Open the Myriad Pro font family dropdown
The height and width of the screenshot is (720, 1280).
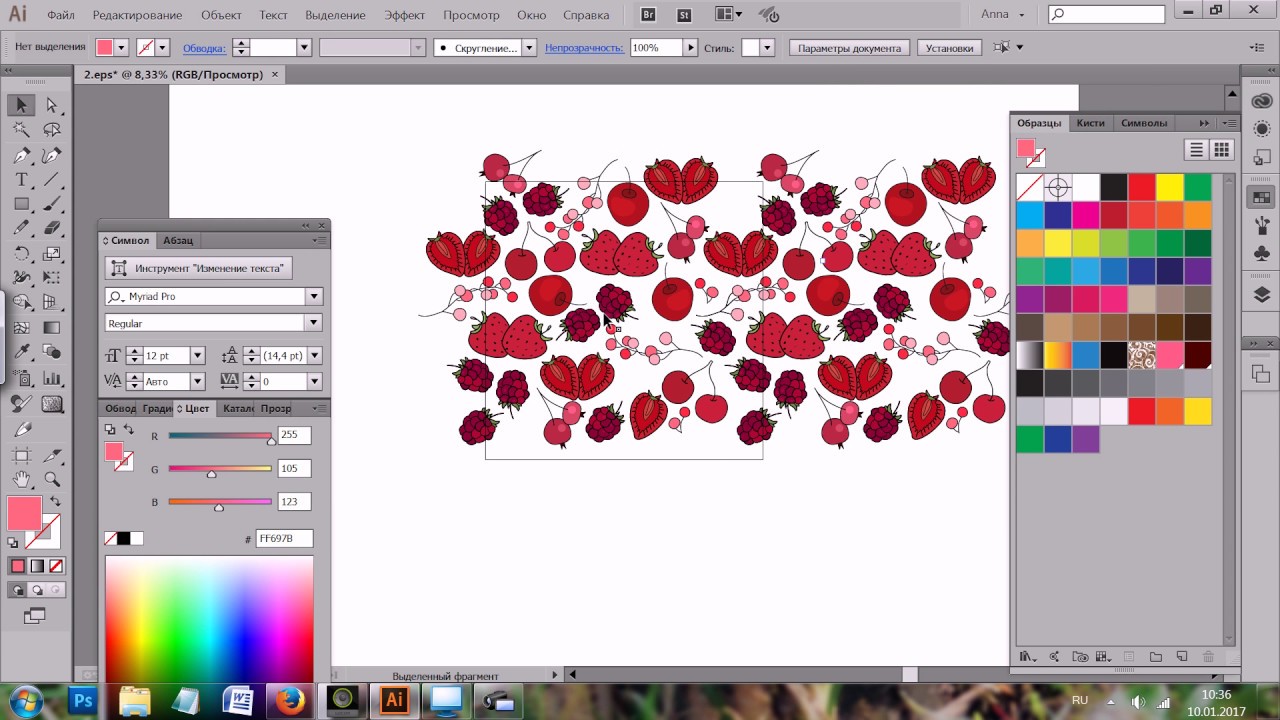coord(314,297)
